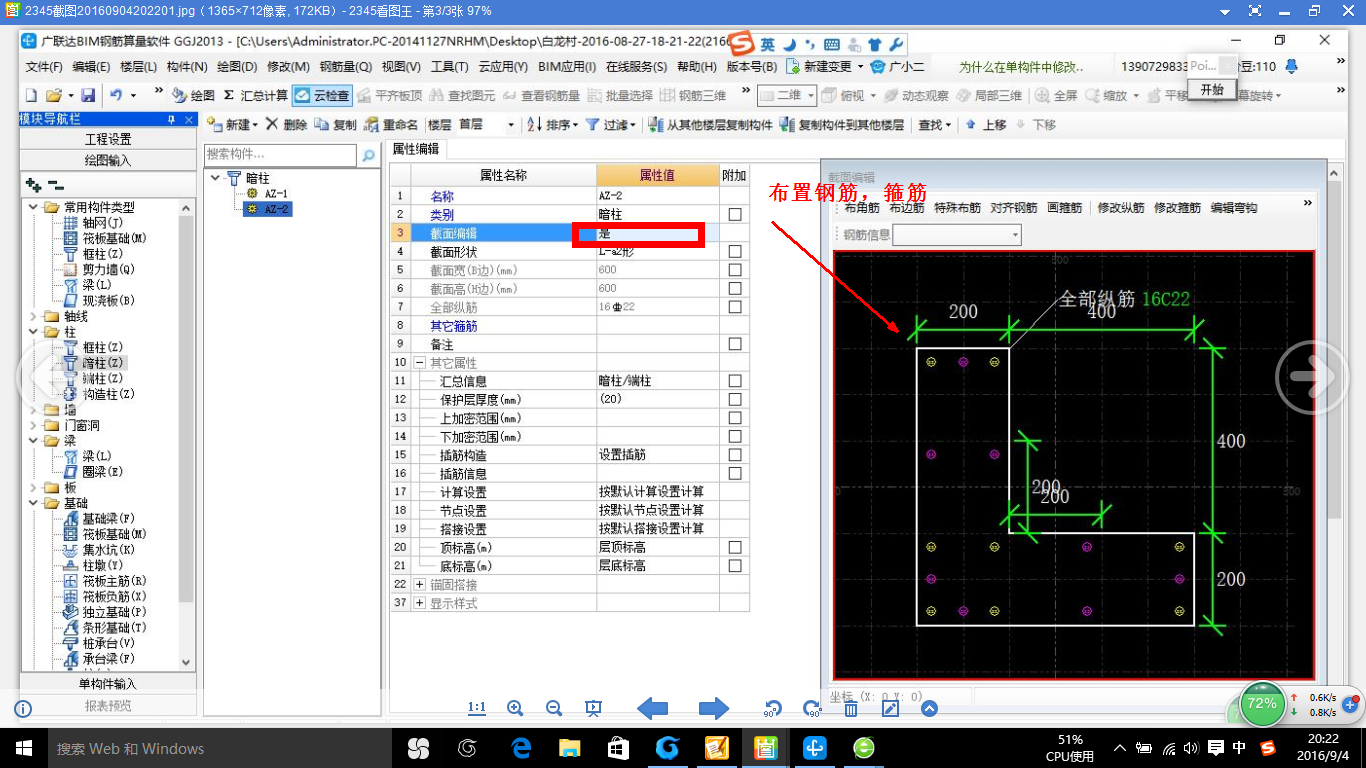
Task: Click the 上移 up arrow button
Action: 987,125
